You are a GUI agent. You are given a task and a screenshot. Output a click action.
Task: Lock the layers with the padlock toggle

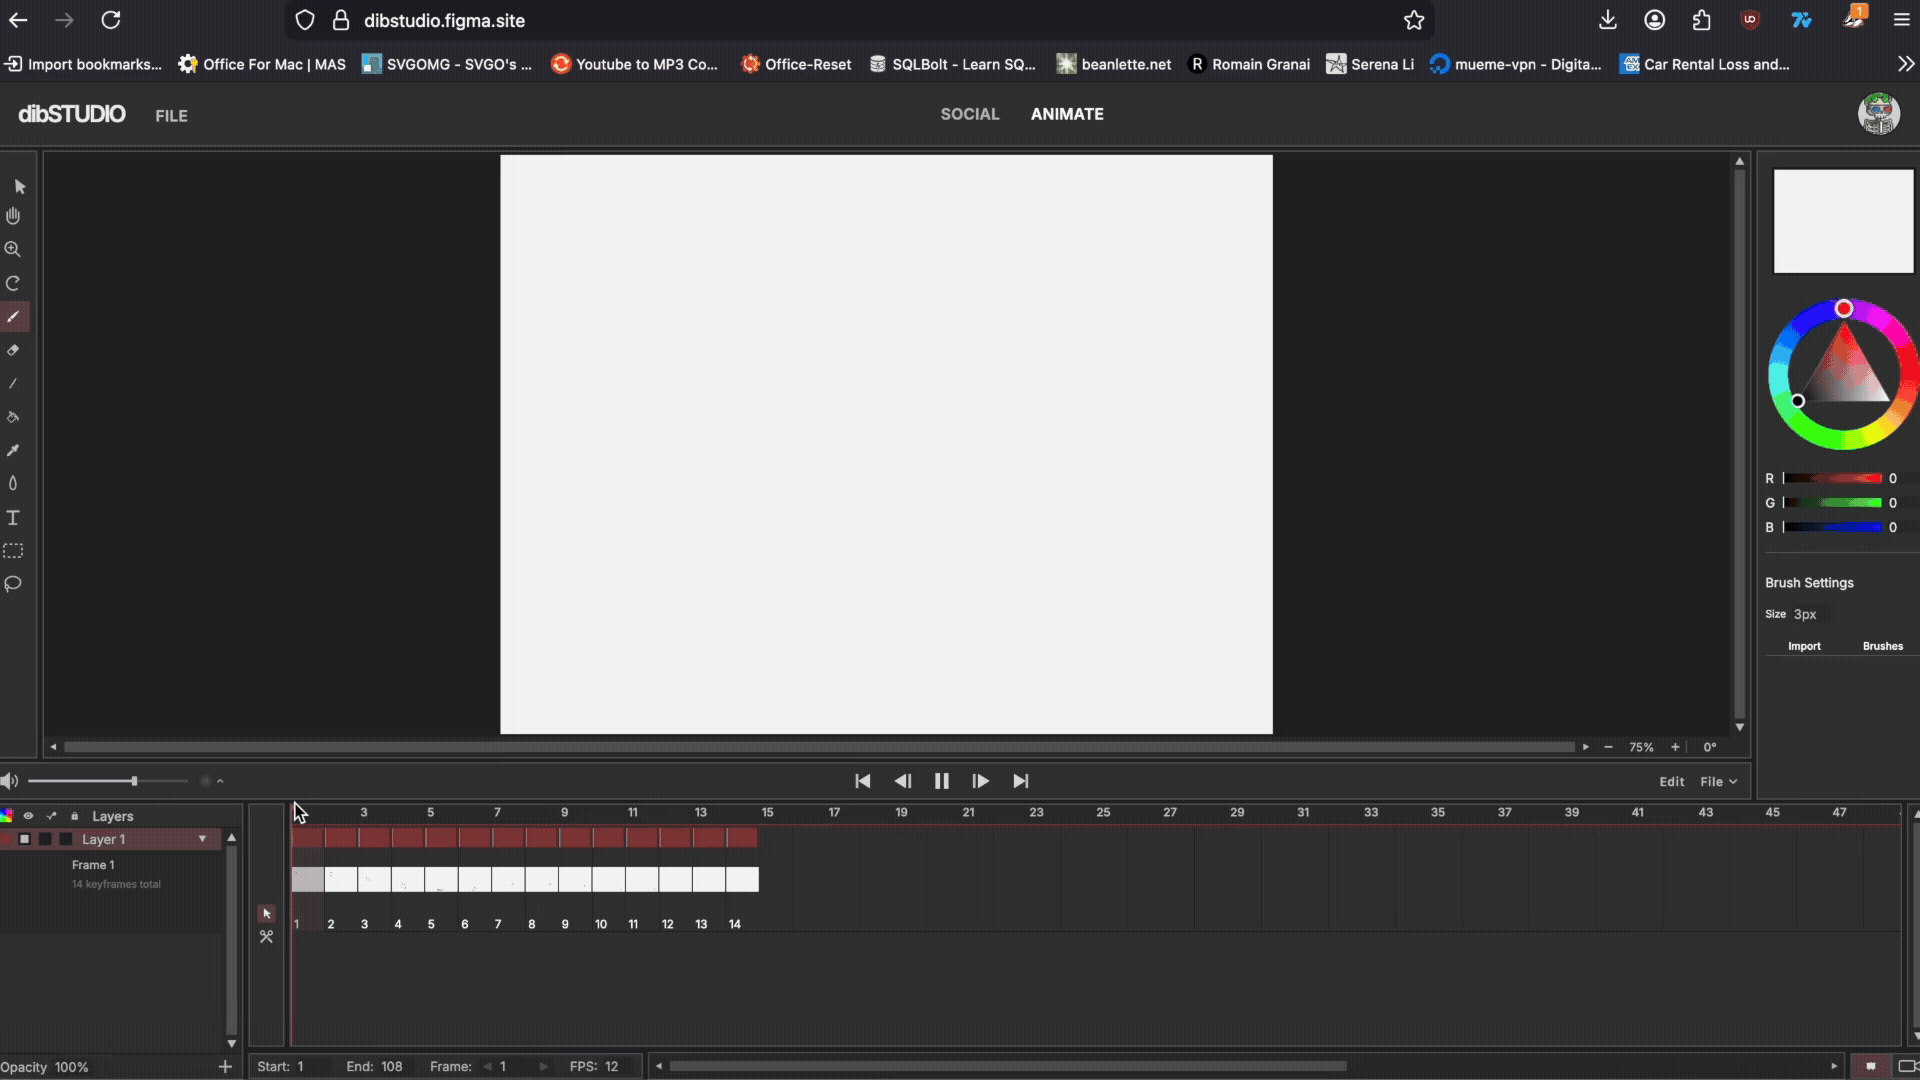(75, 815)
